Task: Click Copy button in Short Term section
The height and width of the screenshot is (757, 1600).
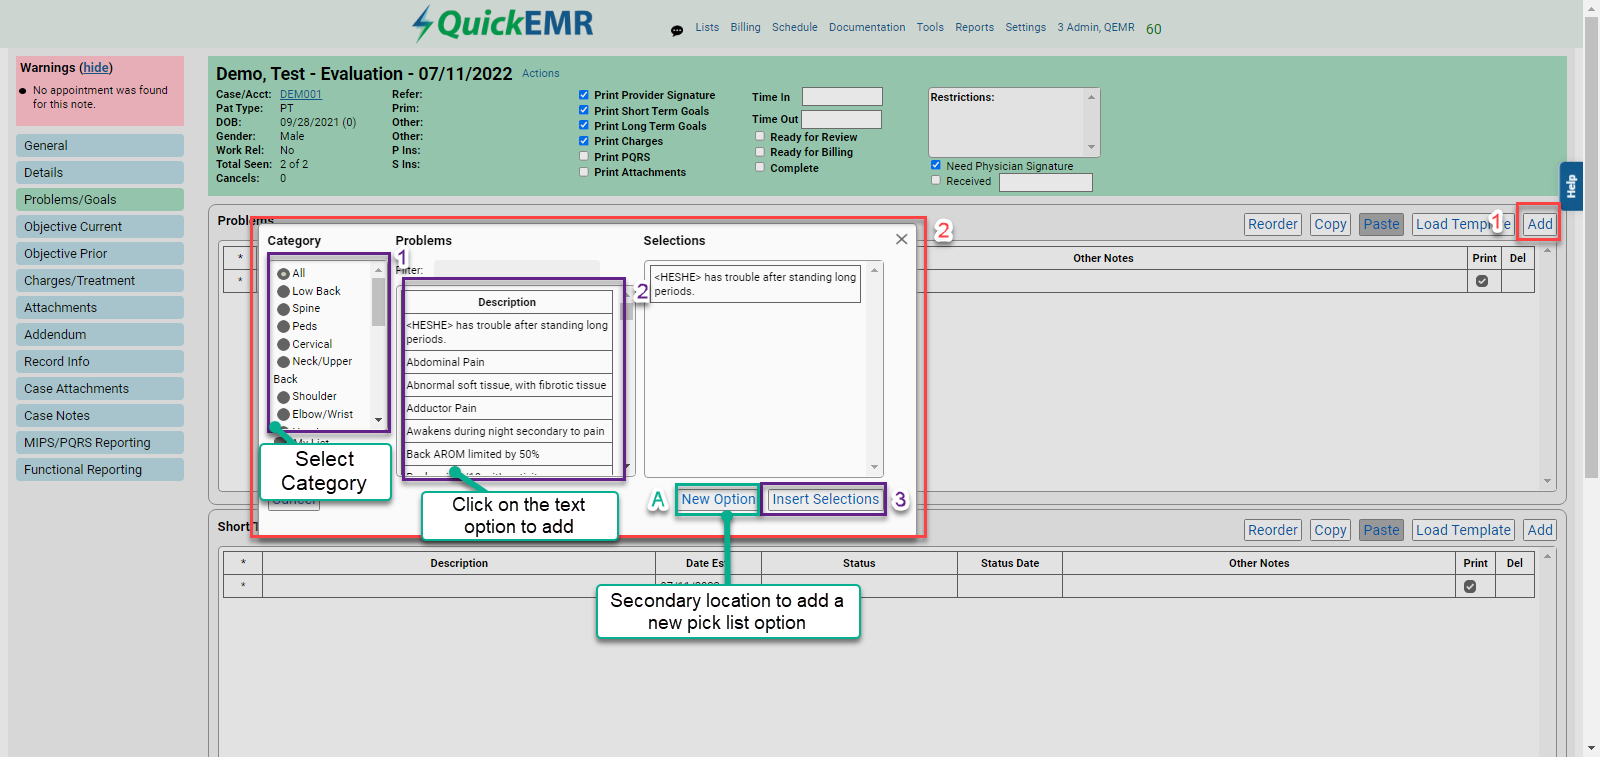Action: (x=1330, y=530)
